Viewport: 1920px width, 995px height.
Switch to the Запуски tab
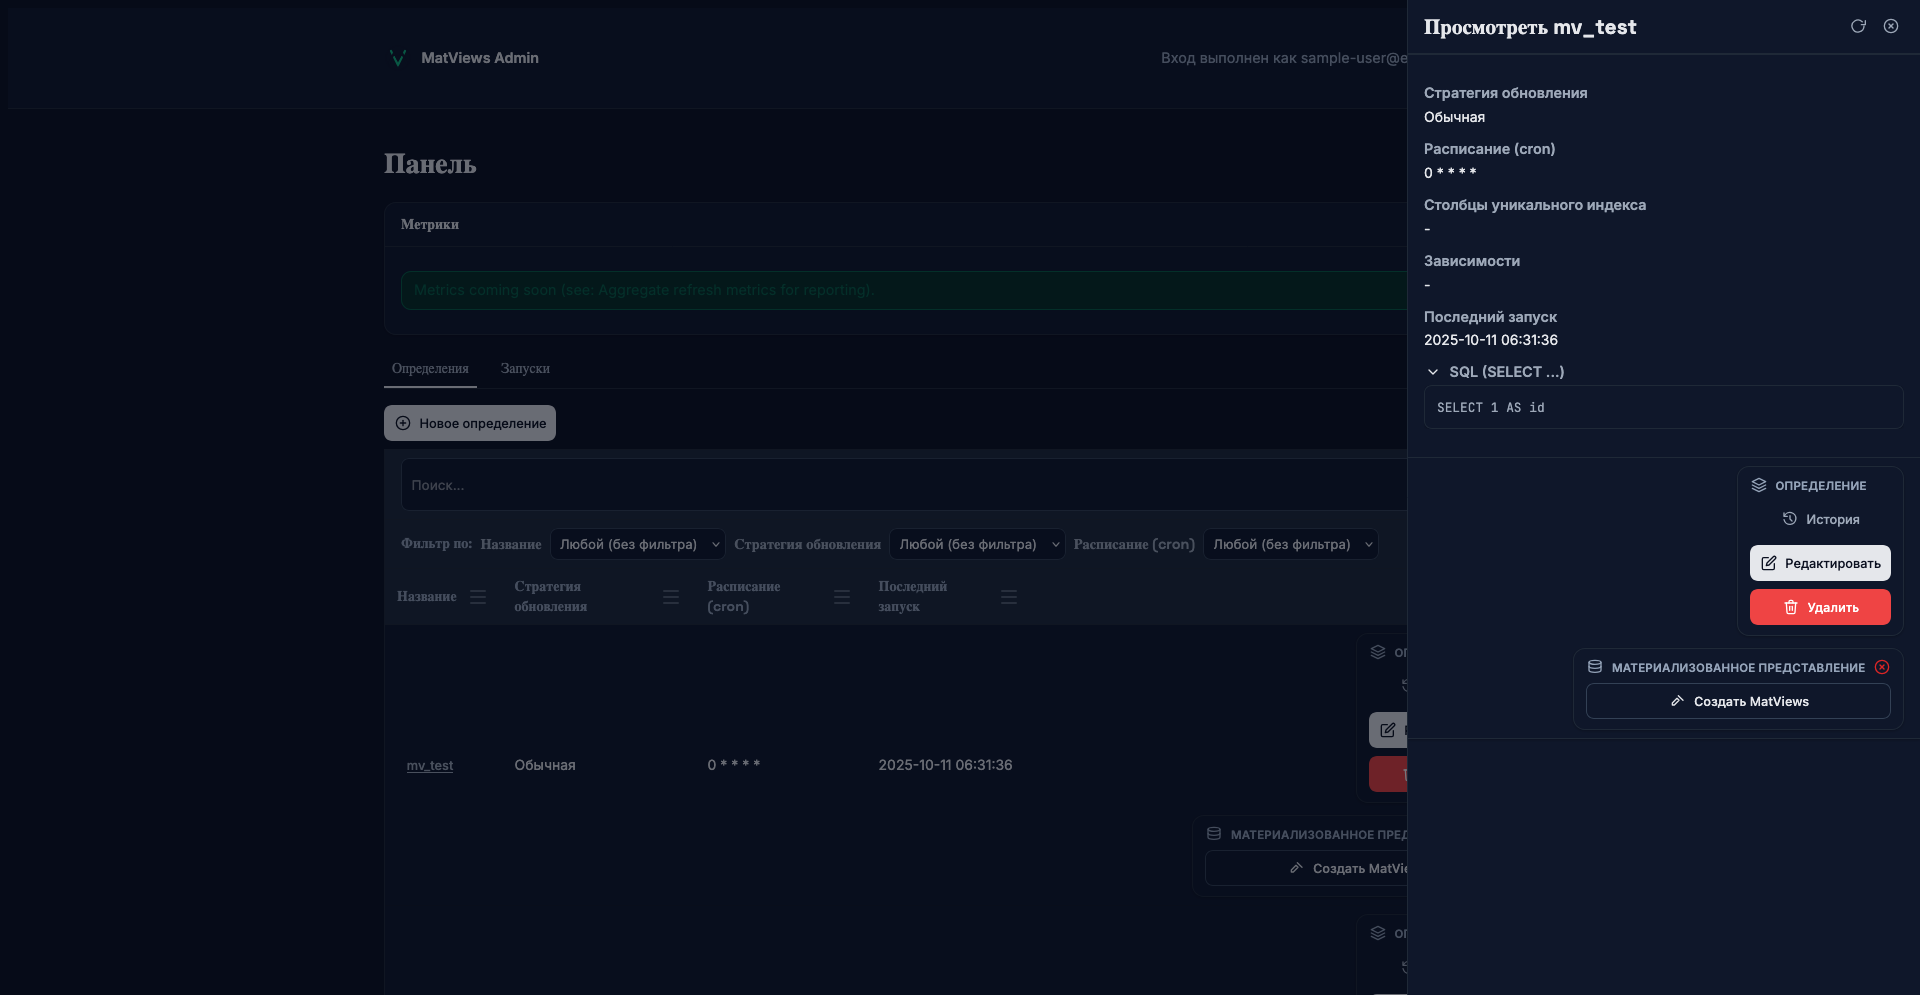coord(525,369)
